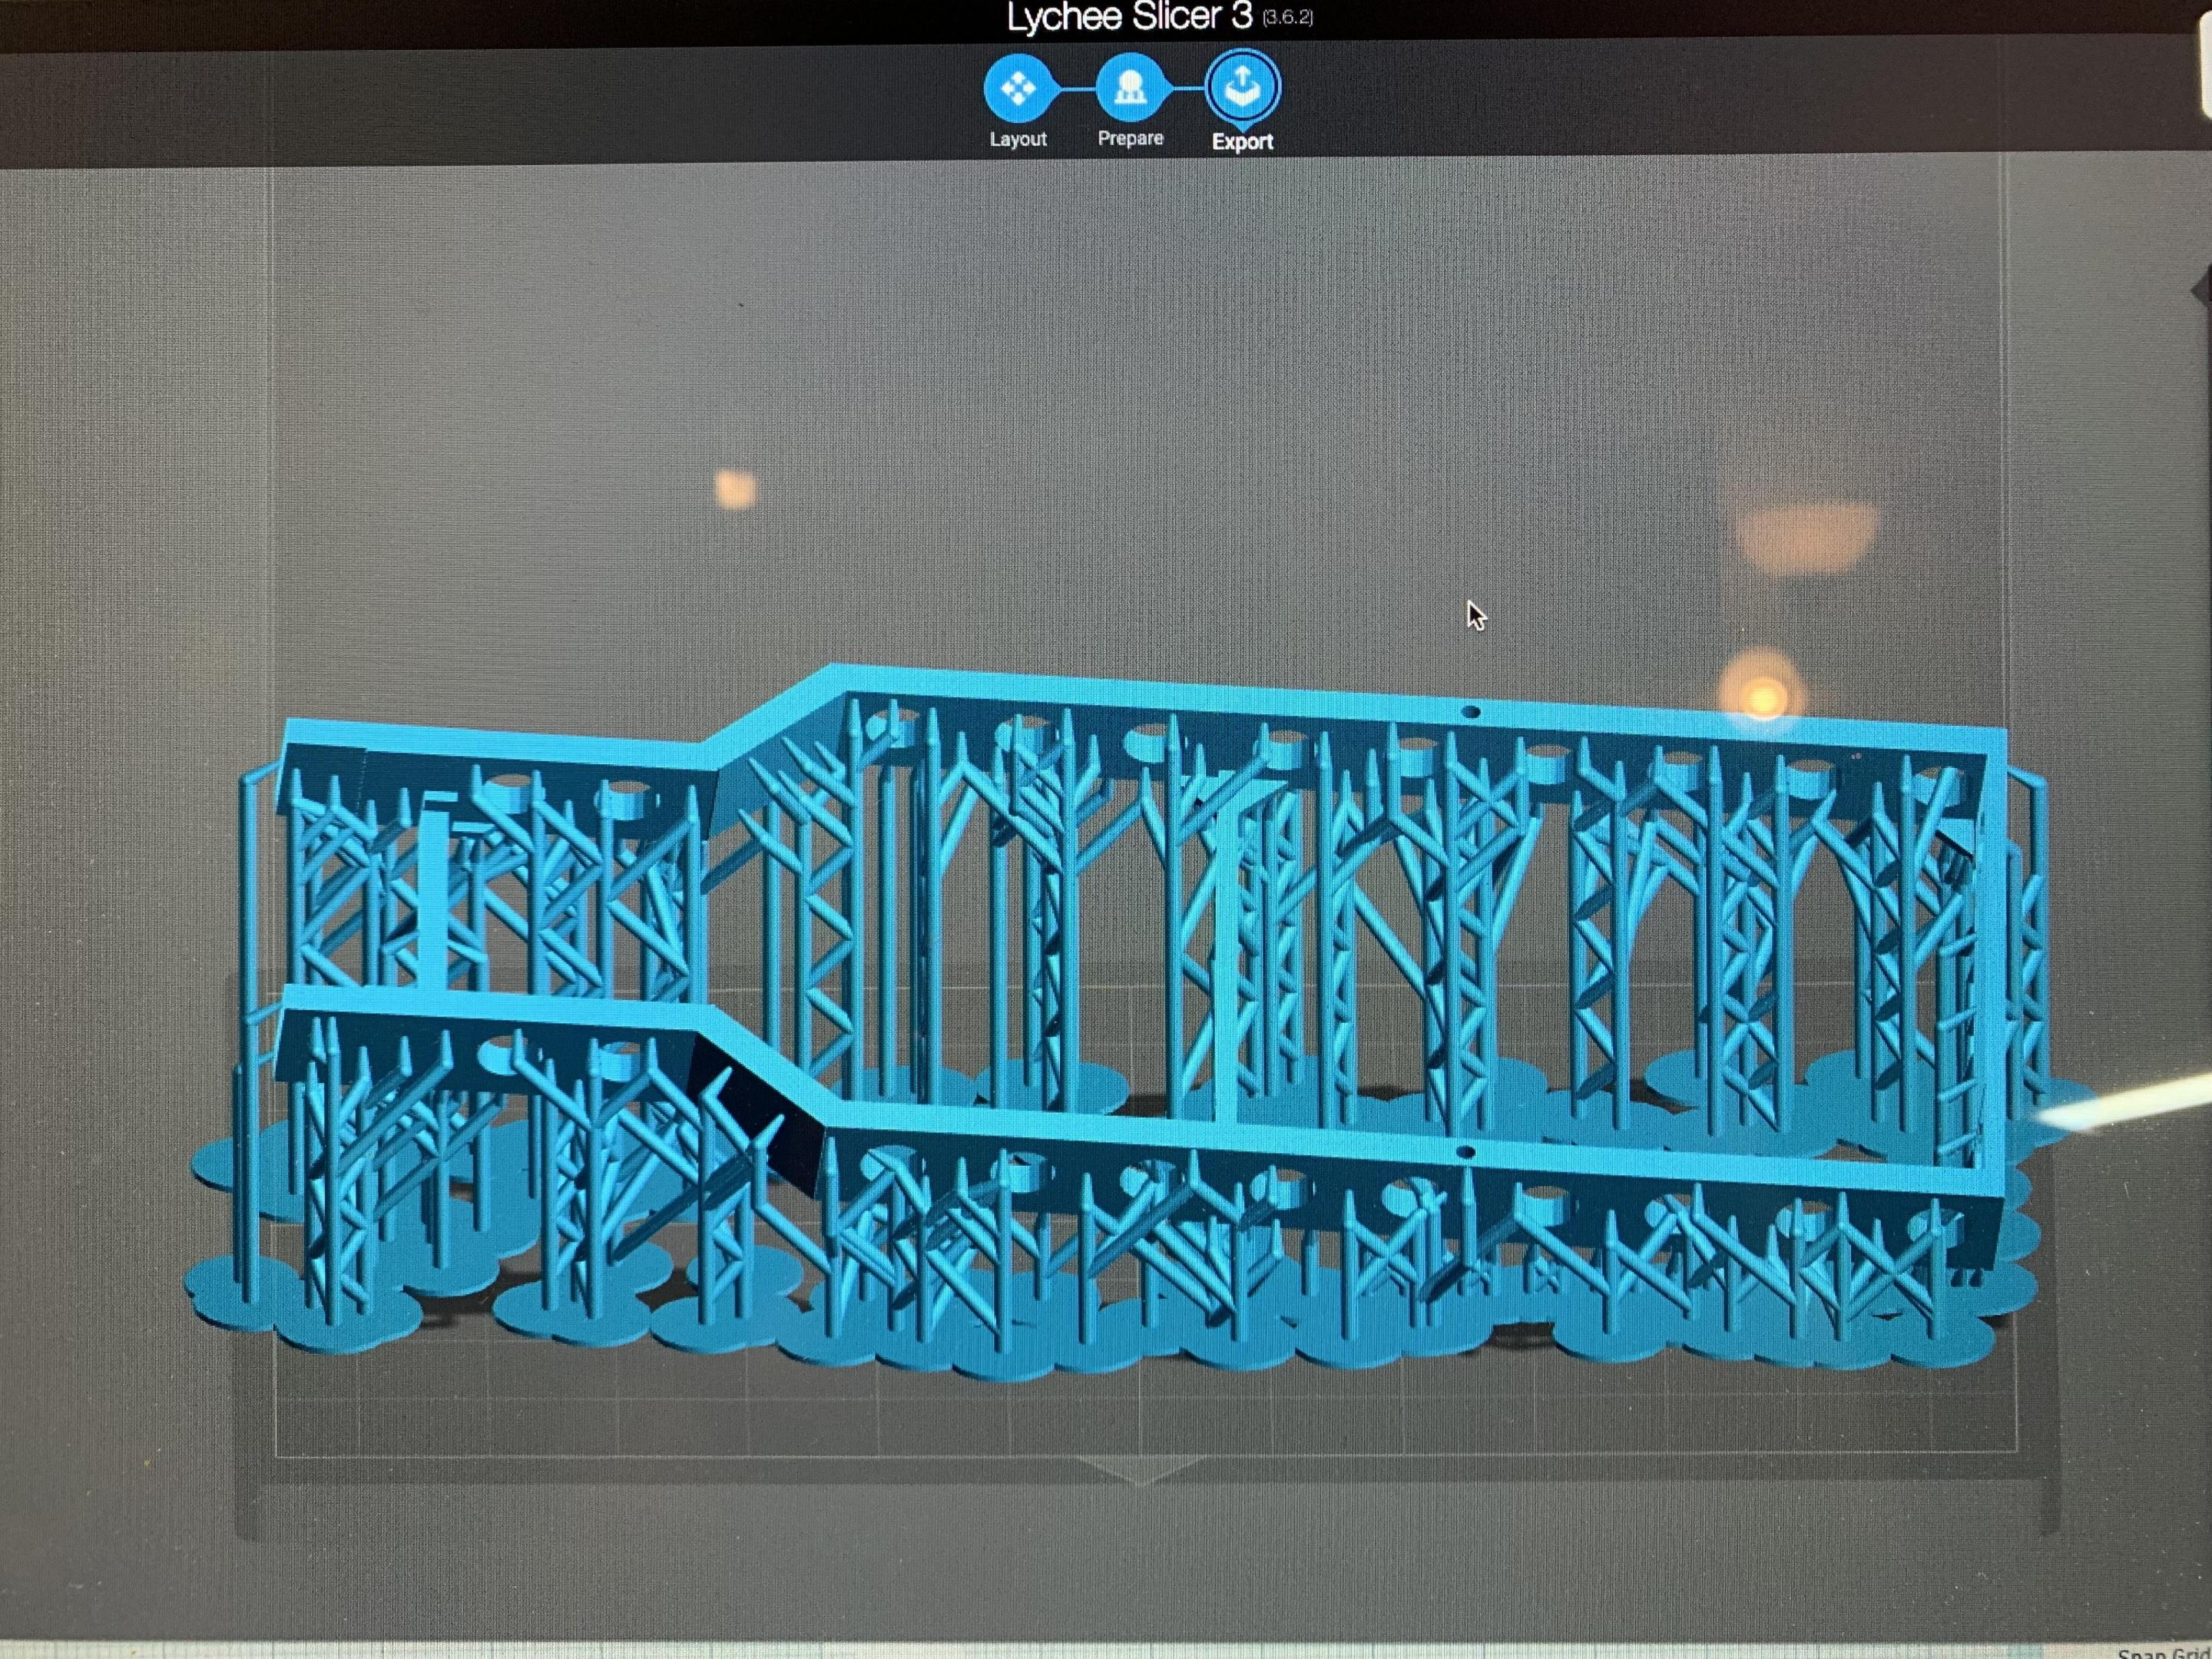Image resolution: width=2212 pixels, height=1659 pixels.
Task: Select the tall flat vertical support beam
Action: 1227,960
